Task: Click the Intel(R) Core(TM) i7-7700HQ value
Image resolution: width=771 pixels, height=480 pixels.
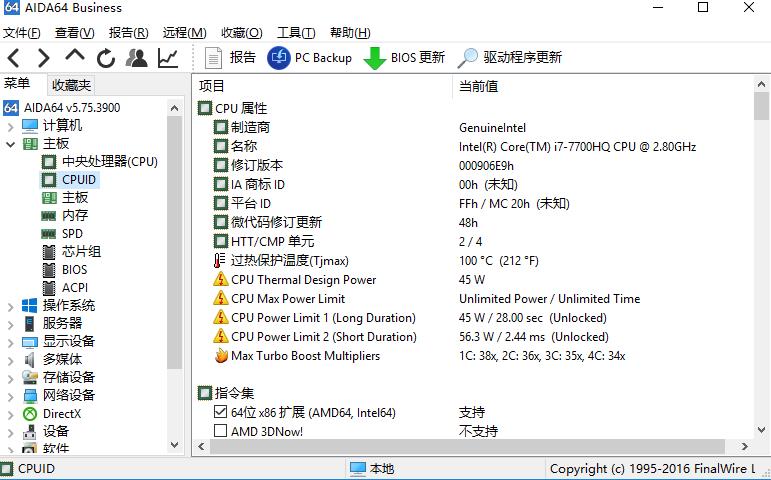Action: click(x=577, y=147)
